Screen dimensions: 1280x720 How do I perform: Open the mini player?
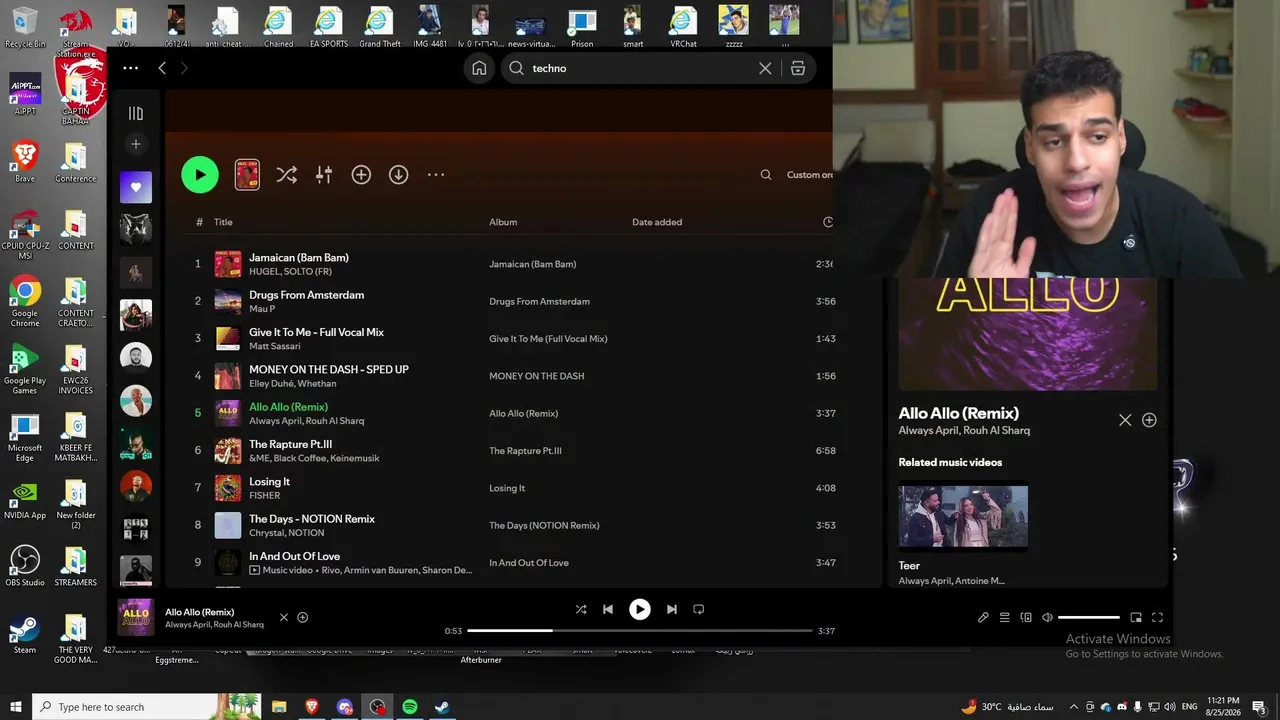click(x=1136, y=617)
